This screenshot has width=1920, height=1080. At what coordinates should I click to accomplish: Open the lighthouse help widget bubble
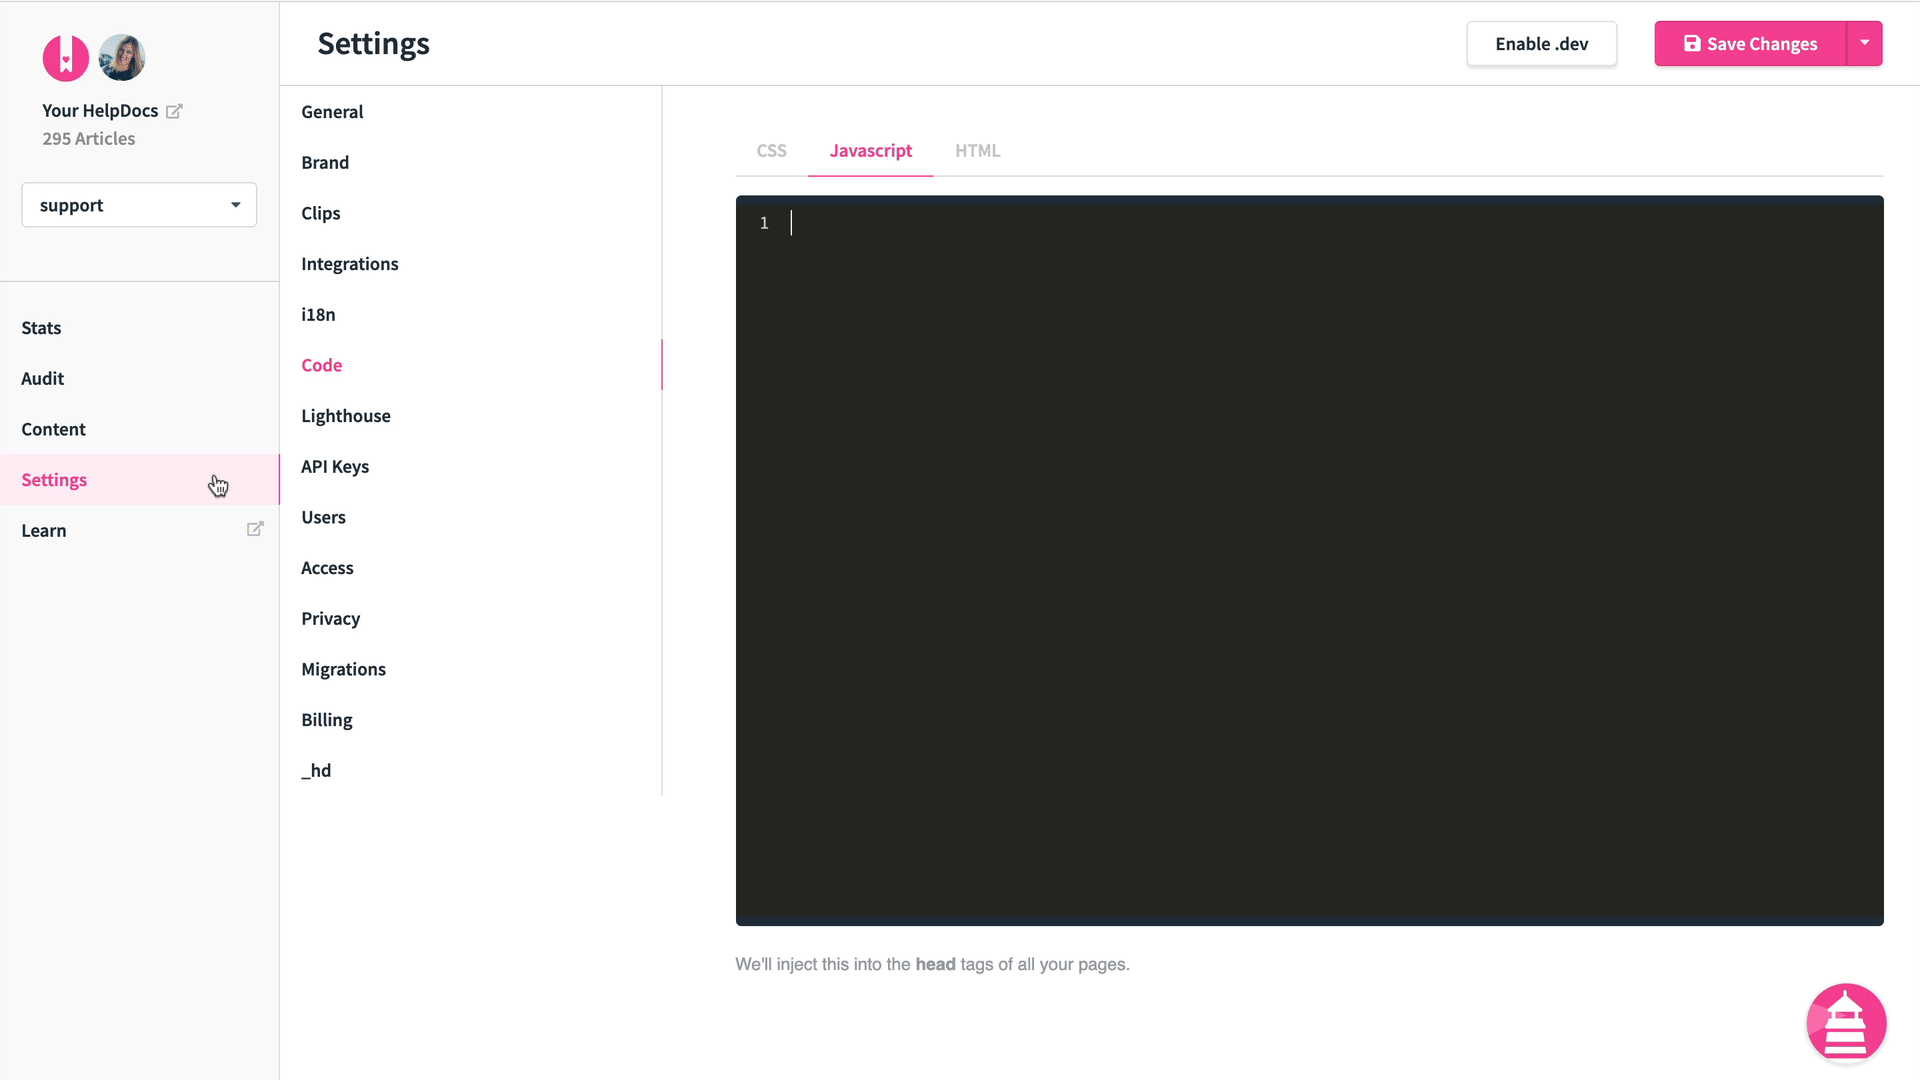1846,1023
